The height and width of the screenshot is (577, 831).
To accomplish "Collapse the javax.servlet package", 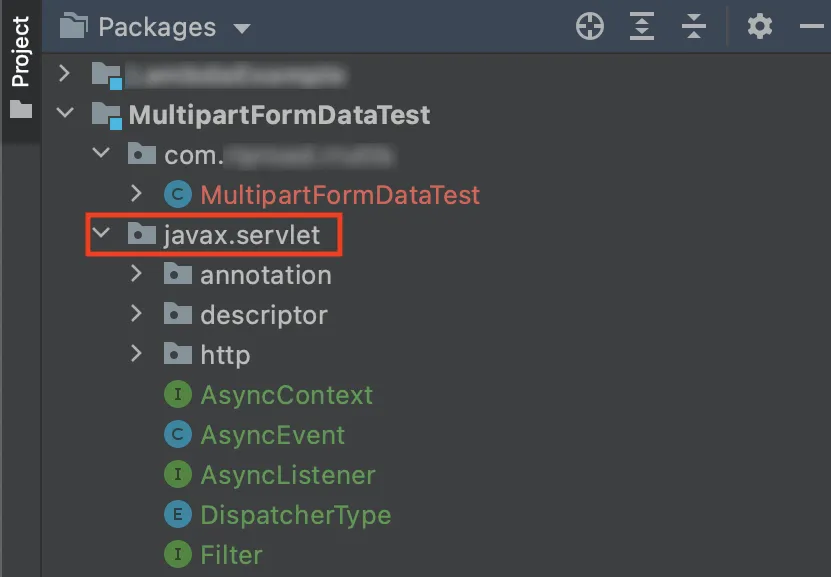I will pos(101,234).
